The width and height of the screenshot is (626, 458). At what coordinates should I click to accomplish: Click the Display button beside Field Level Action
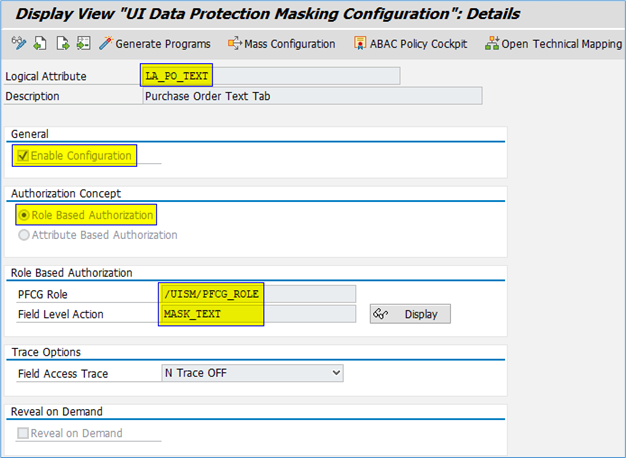[410, 314]
